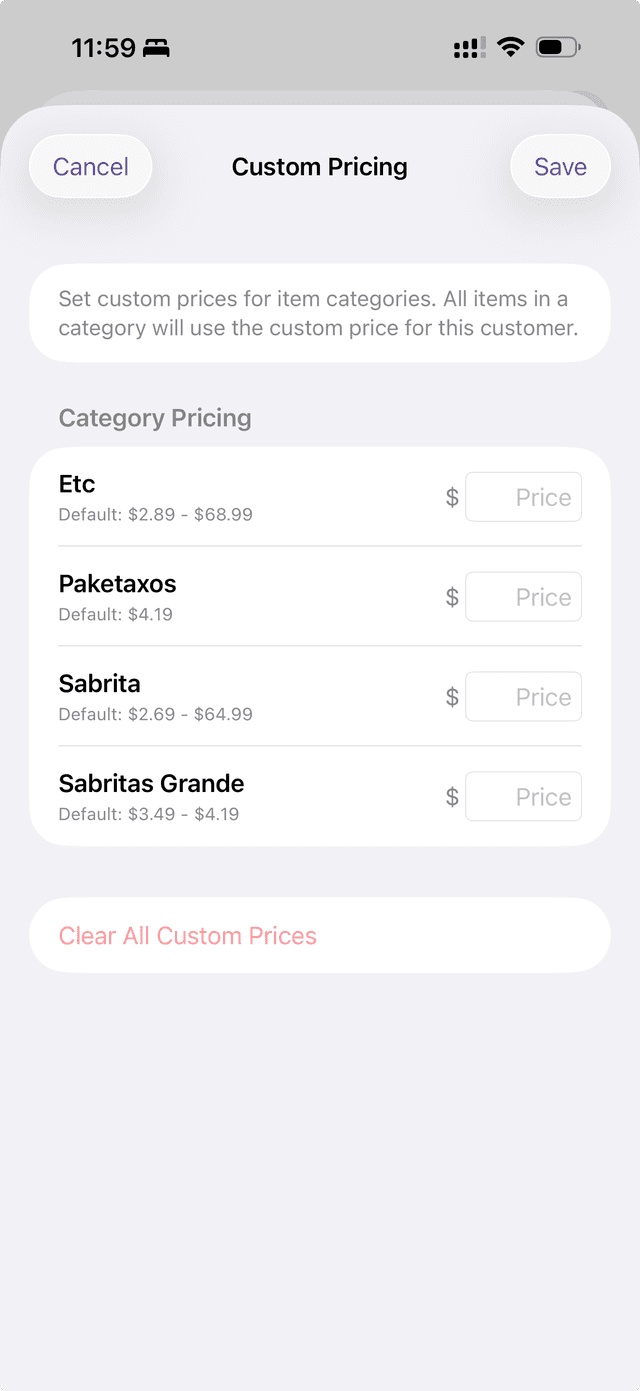Tap the dollar sign beside Etc
This screenshot has height=1391, width=640.
(452, 497)
